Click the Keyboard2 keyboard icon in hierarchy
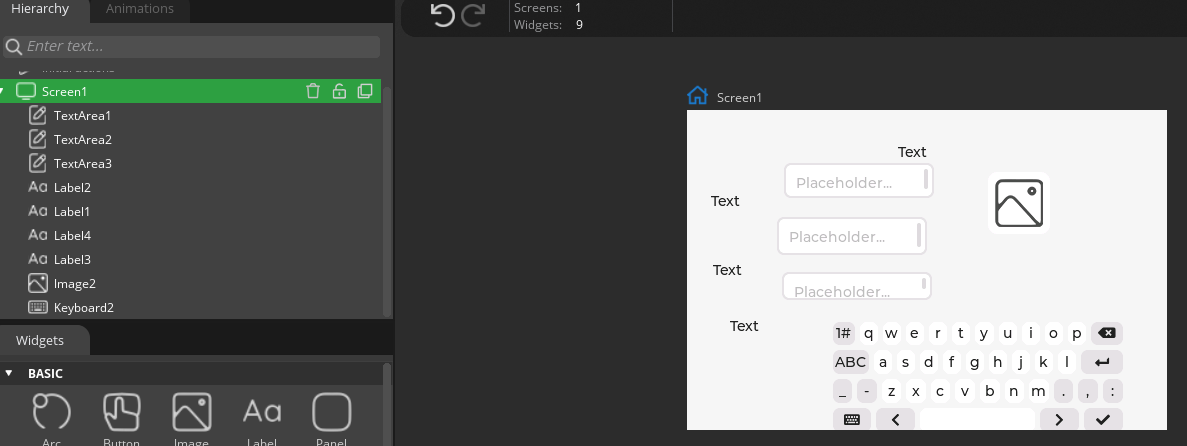The width and height of the screenshot is (1187, 446). click(38, 307)
